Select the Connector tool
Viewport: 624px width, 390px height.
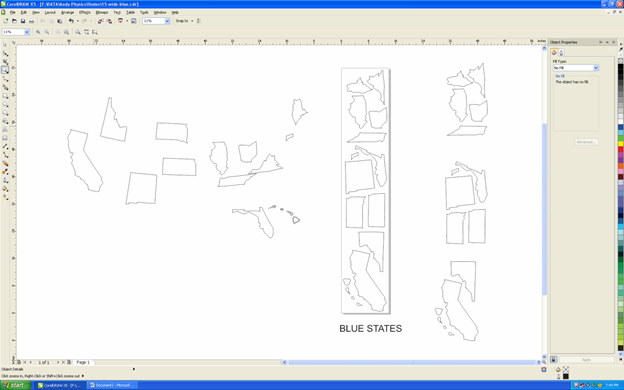click(x=5, y=155)
